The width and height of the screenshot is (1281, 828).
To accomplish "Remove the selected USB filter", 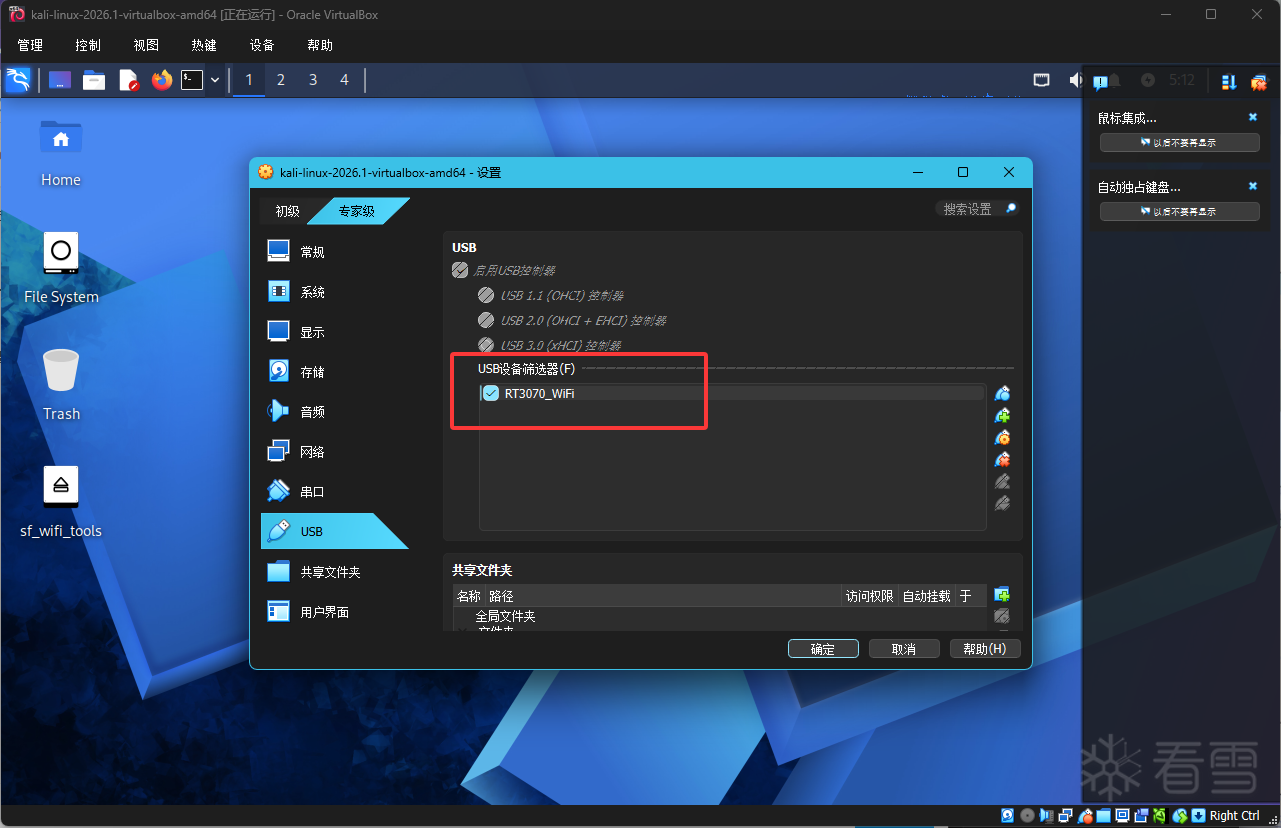I will click(x=1002, y=459).
